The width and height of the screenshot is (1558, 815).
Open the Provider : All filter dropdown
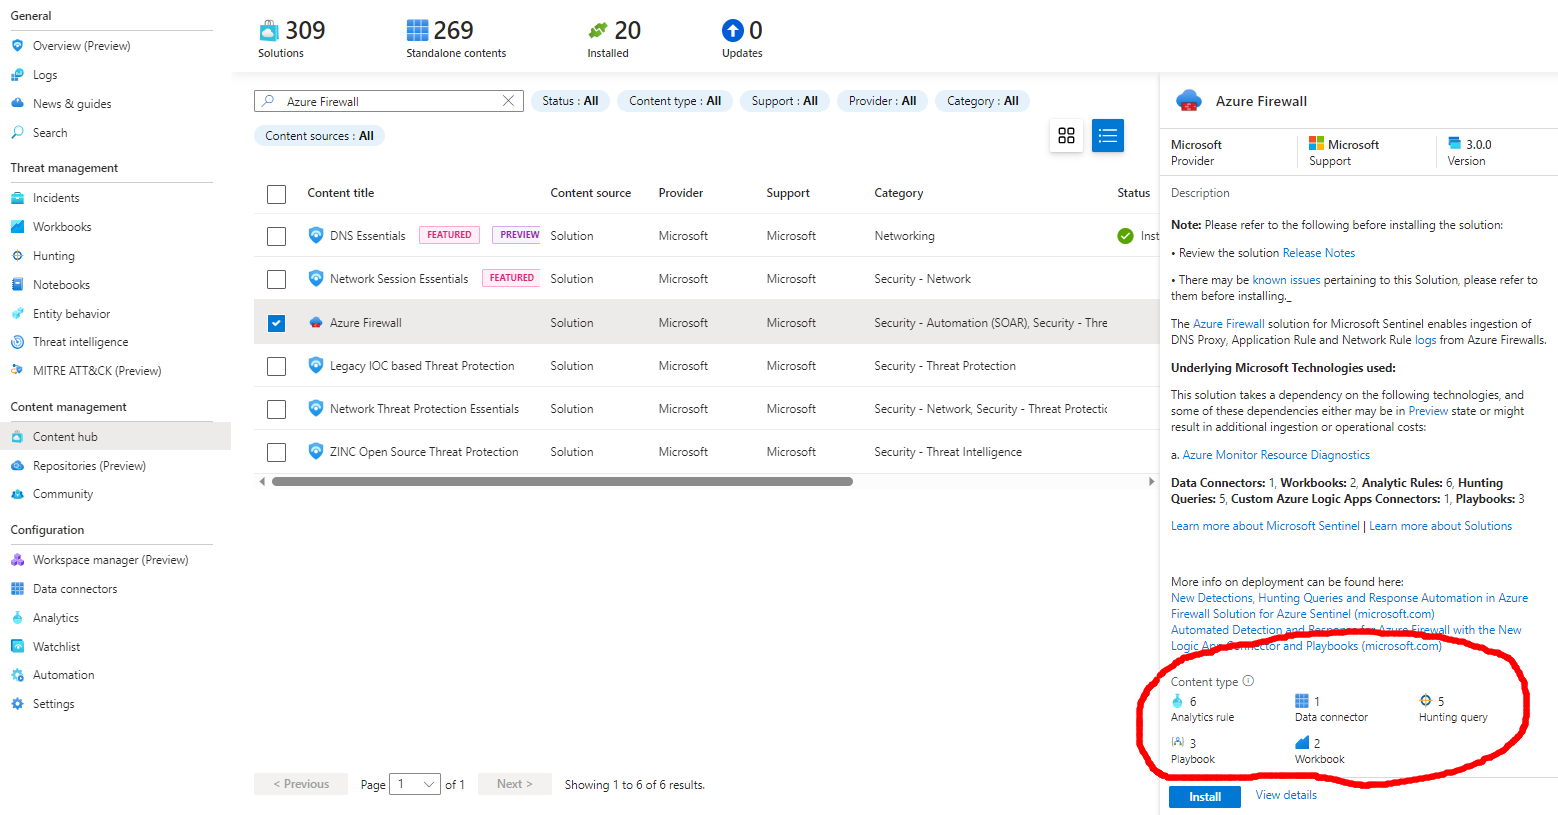point(881,100)
